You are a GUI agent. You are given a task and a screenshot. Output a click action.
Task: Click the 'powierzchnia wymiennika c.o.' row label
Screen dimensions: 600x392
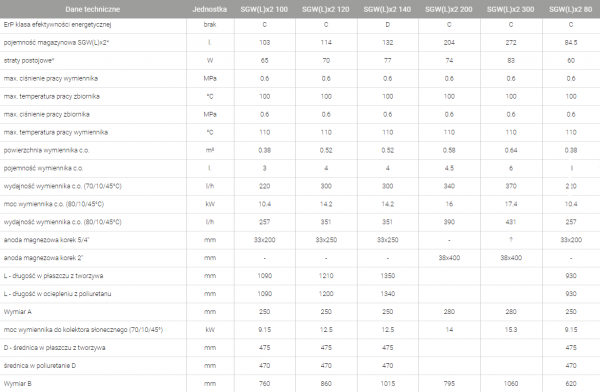click(x=46, y=150)
